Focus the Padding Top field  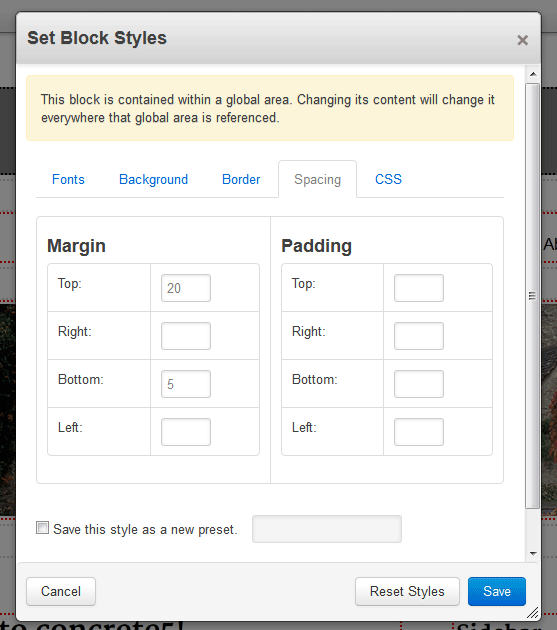tap(419, 288)
